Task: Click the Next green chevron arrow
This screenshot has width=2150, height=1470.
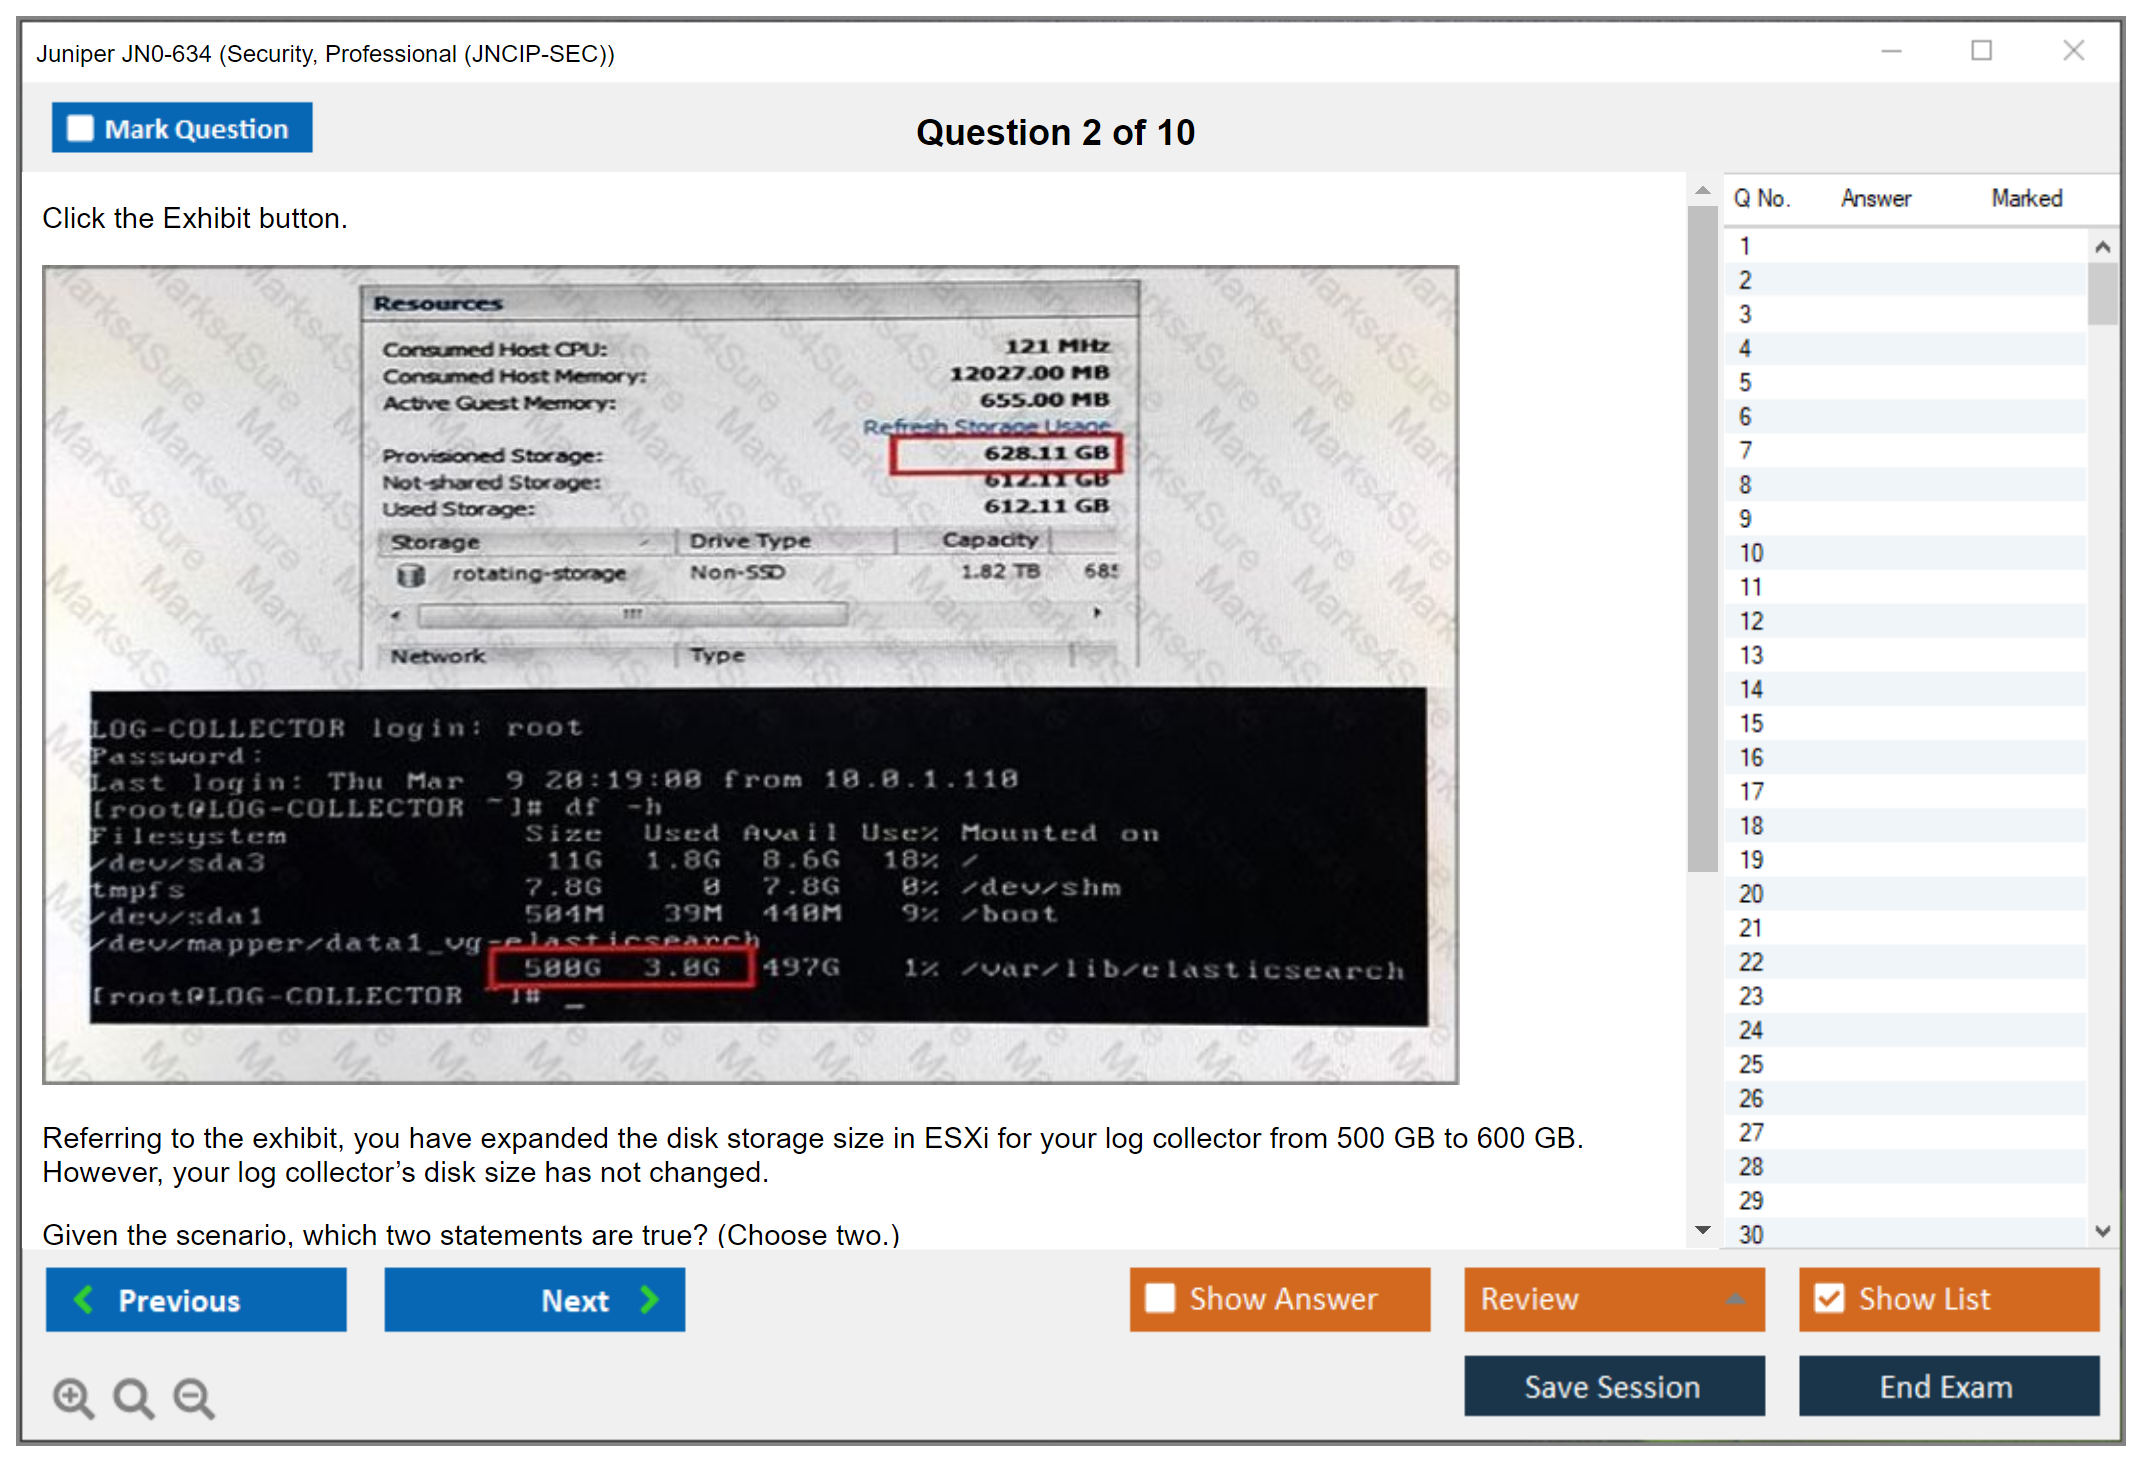Action: pos(650,1299)
